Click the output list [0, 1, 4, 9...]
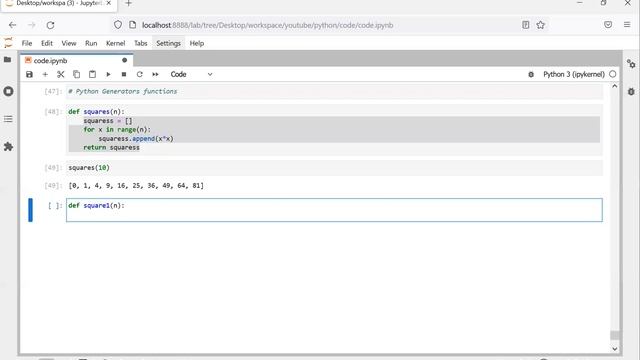The width and height of the screenshot is (640, 360). point(136,186)
